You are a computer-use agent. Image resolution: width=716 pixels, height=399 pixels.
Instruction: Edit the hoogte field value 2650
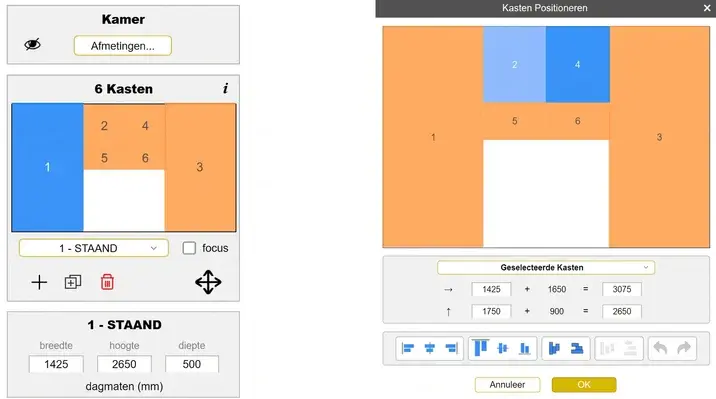coord(124,364)
